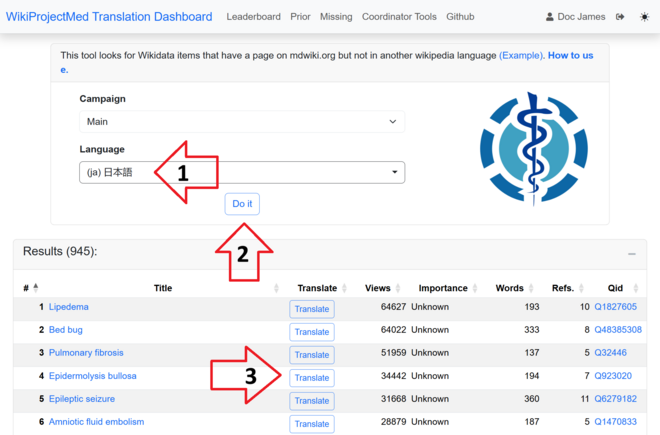Sort by the Translate column header

317,288
